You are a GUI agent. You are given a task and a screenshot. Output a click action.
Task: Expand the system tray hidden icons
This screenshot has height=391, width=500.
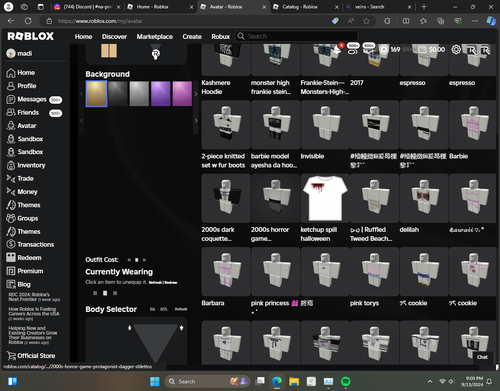coord(430,381)
